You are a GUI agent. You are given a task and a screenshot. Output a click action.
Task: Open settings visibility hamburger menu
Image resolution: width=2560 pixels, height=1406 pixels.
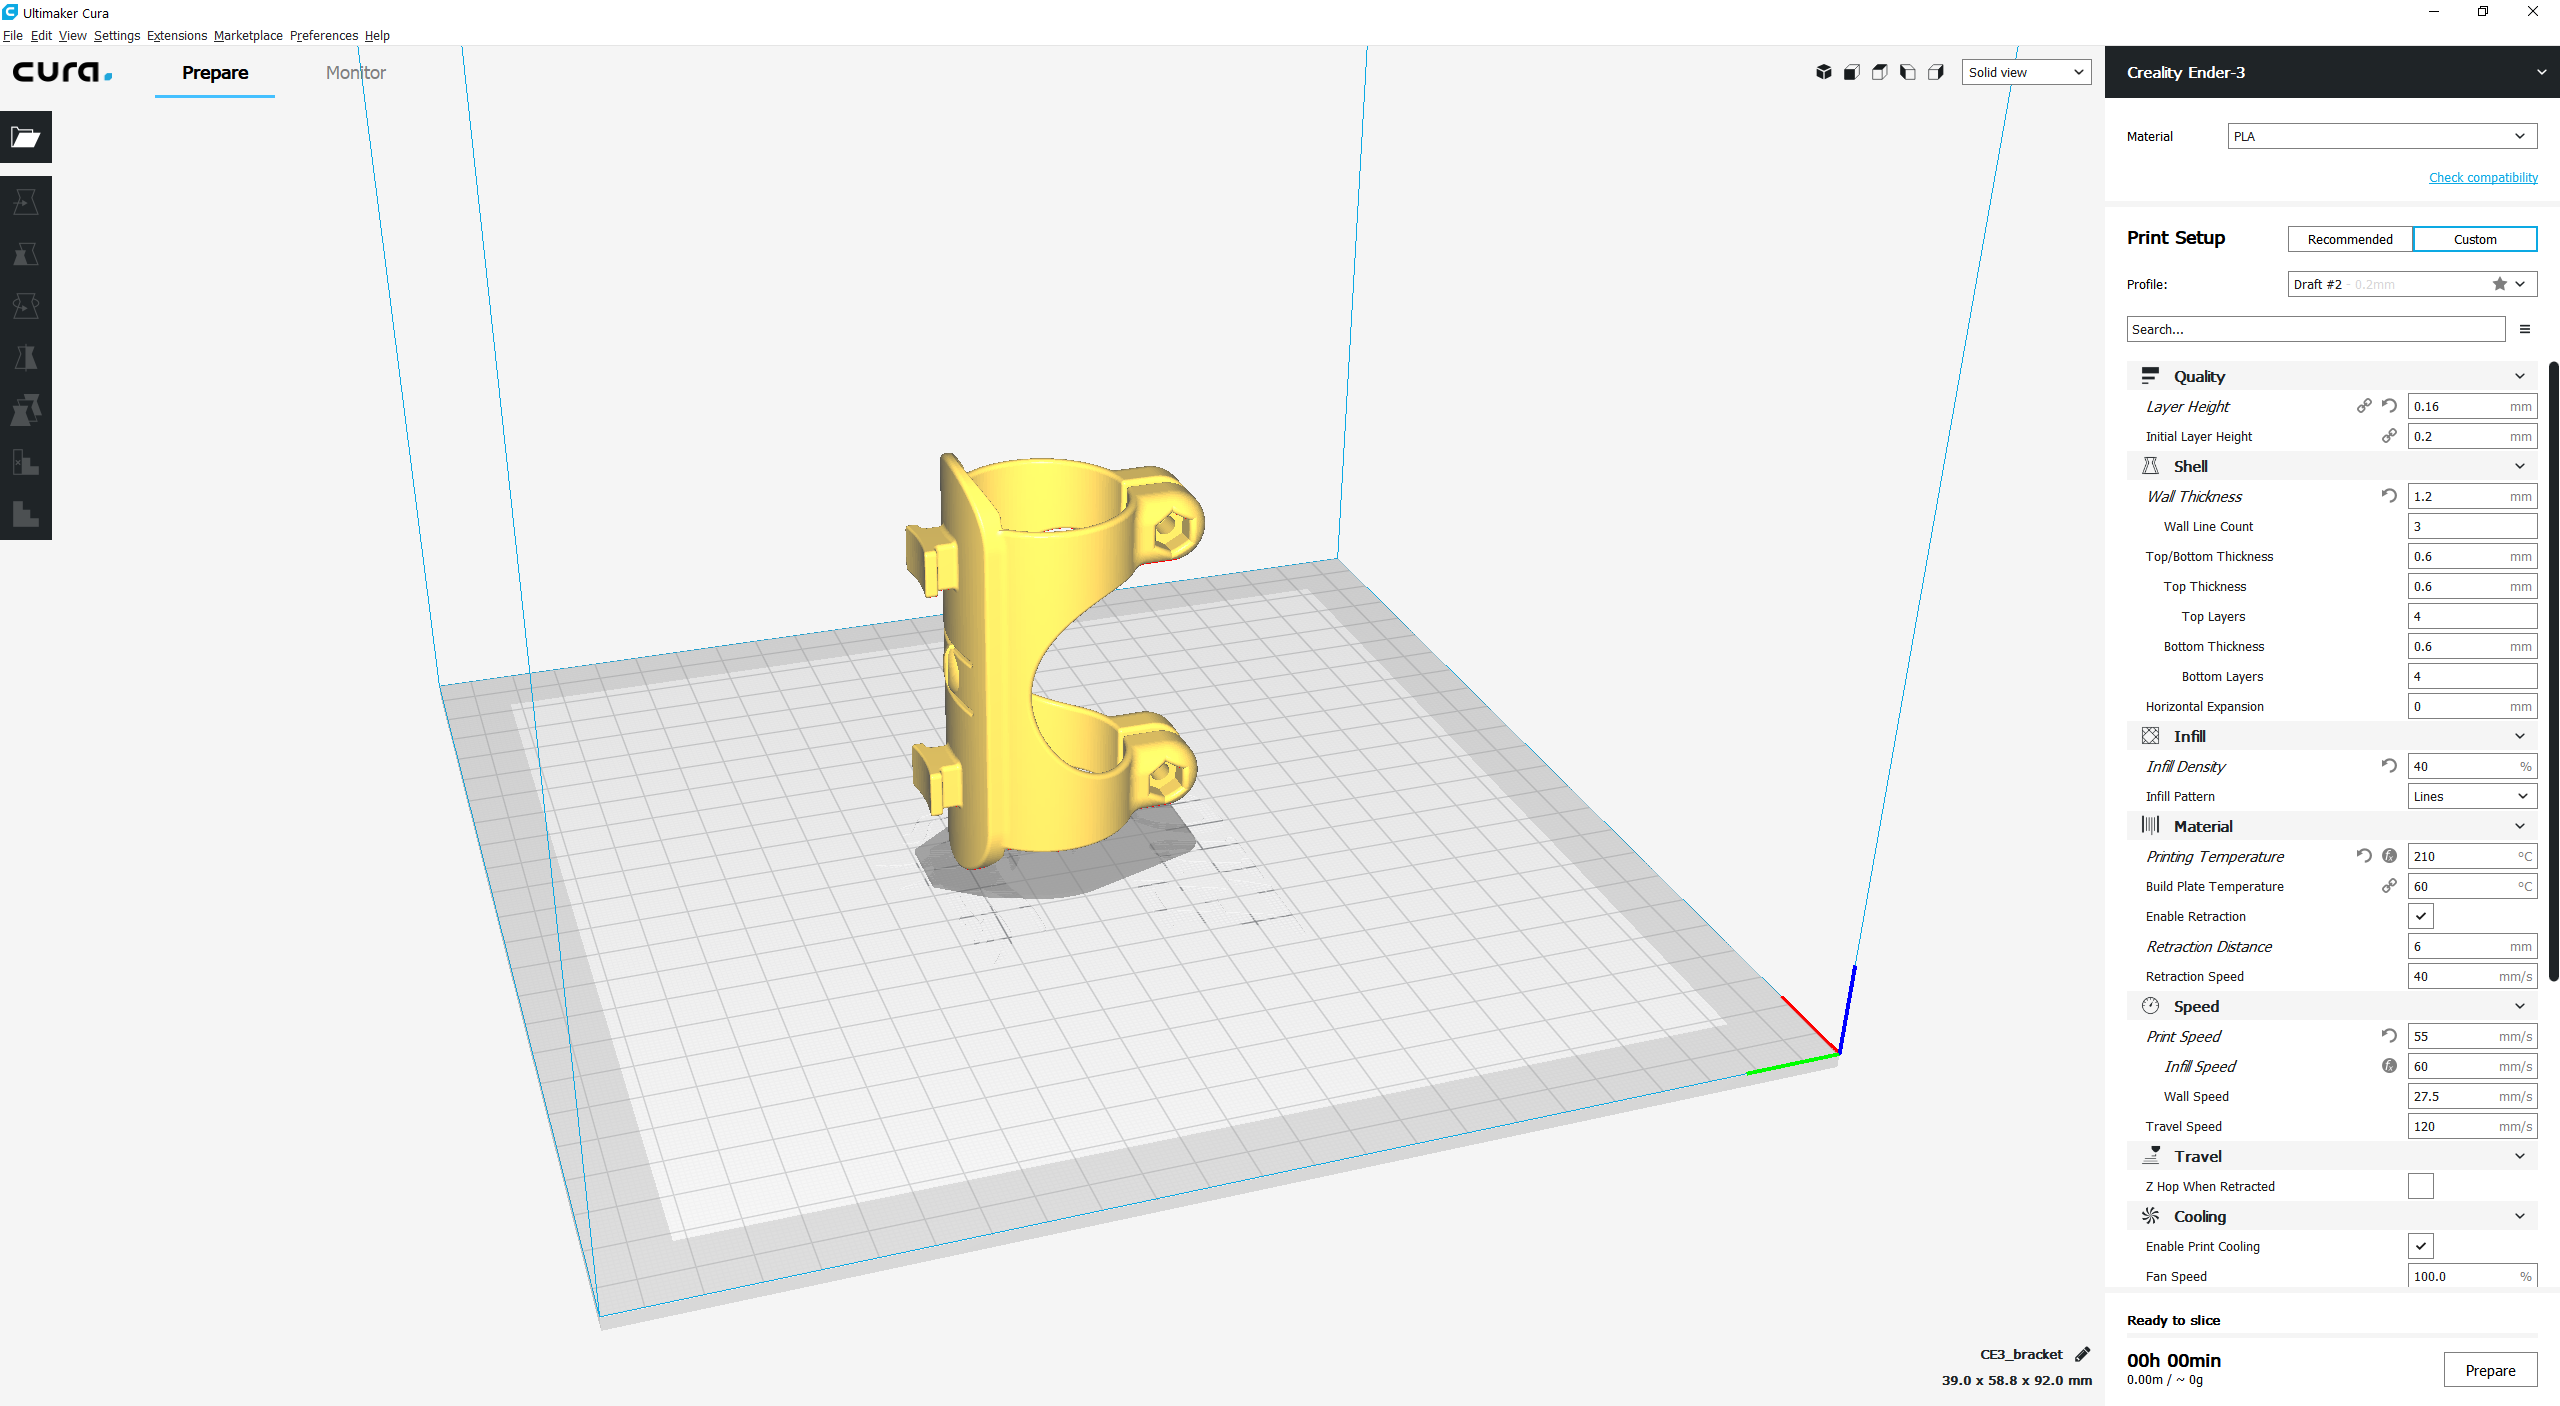(2525, 329)
